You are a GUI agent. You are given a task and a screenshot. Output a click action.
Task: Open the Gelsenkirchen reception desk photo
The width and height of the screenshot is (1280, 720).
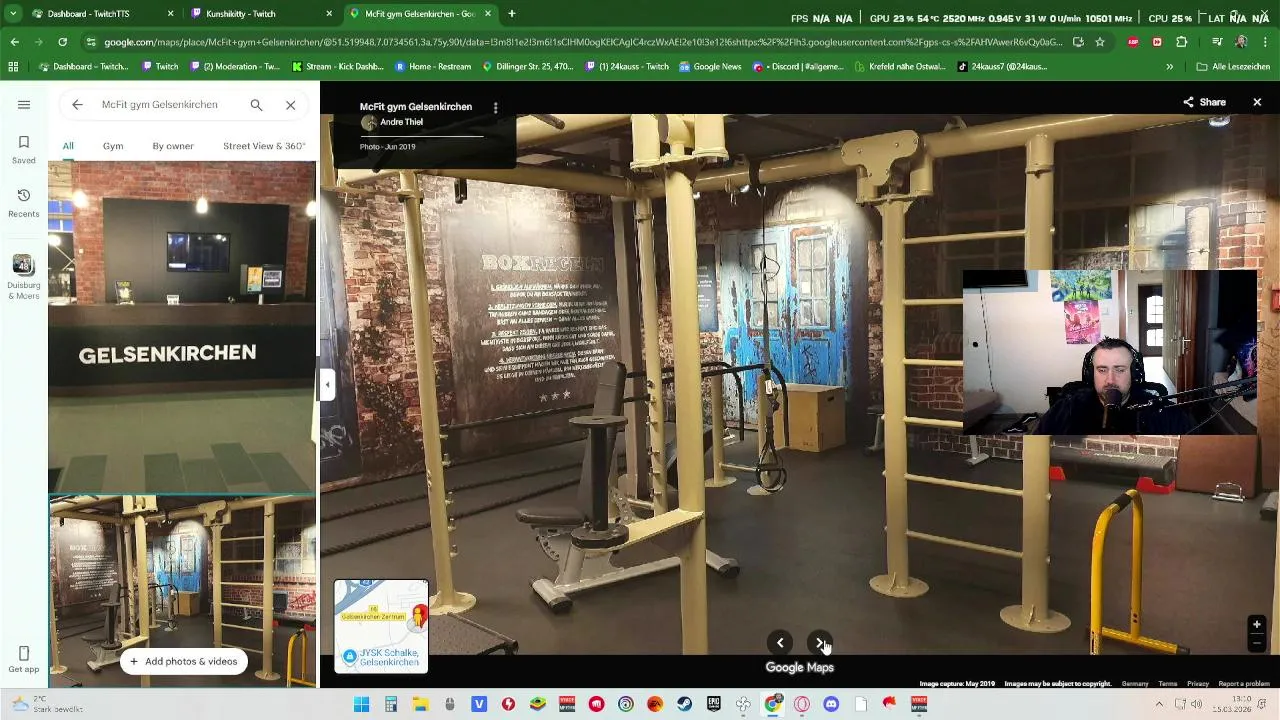(x=182, y=327)
